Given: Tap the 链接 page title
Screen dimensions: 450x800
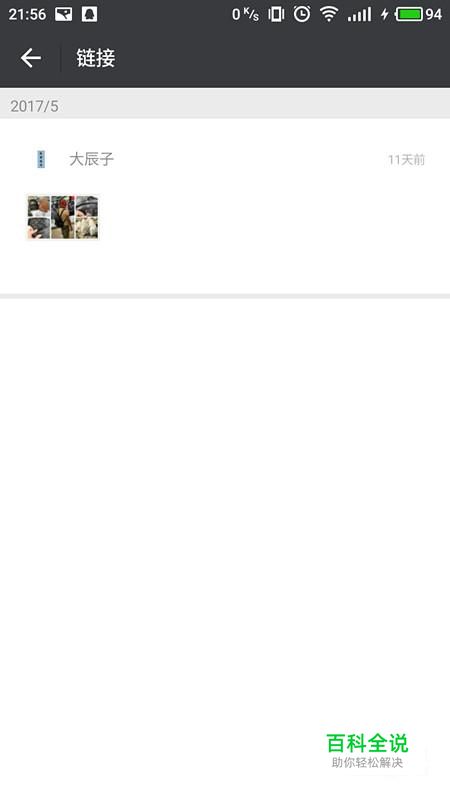Looking at the screenshot, I should tap(96, 58).
